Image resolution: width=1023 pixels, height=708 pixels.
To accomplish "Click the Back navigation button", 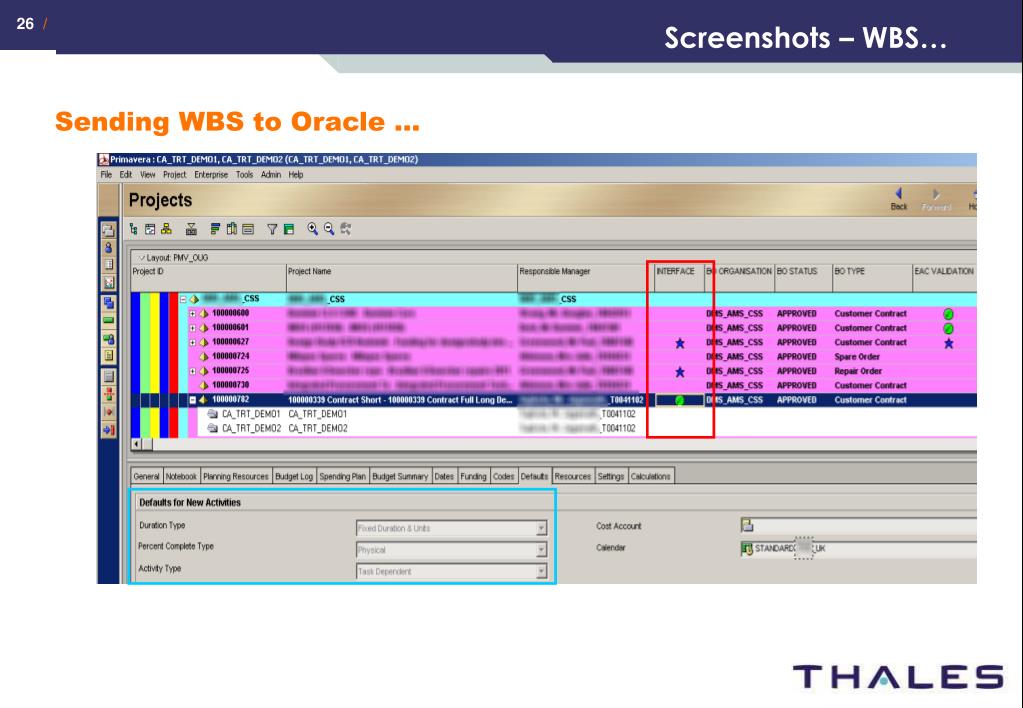I will coord(899,199).
